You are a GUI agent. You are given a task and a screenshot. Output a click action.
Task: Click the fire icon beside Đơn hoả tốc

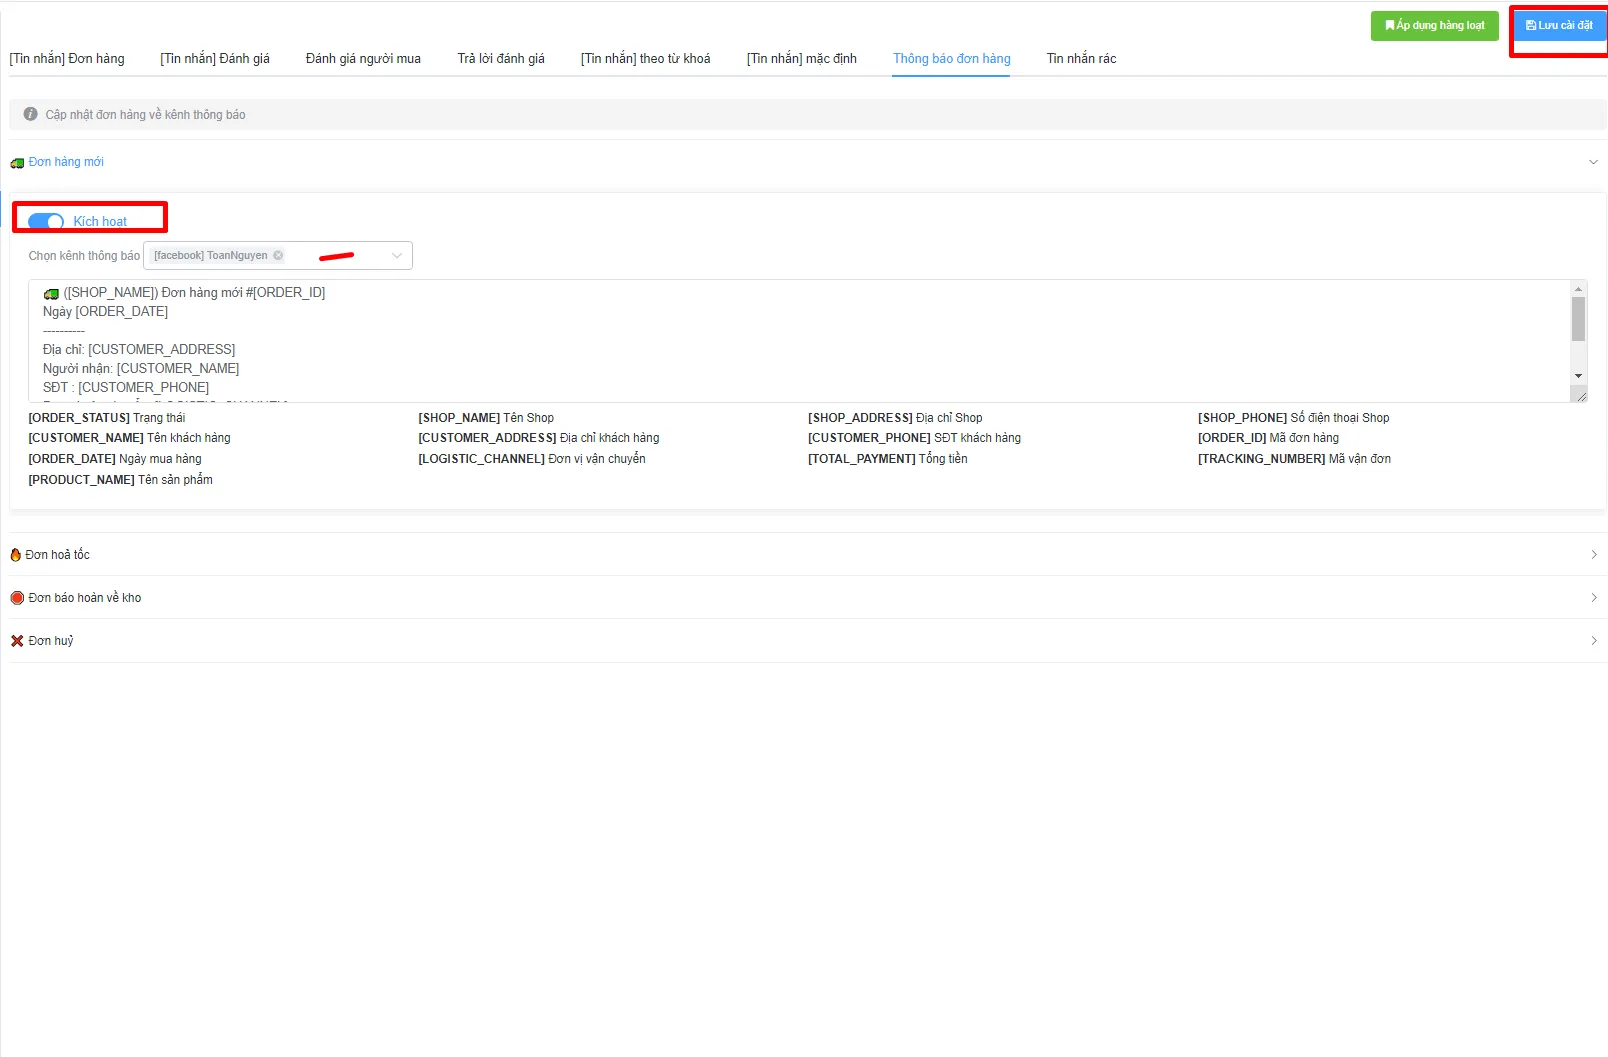tap(16, 555)
